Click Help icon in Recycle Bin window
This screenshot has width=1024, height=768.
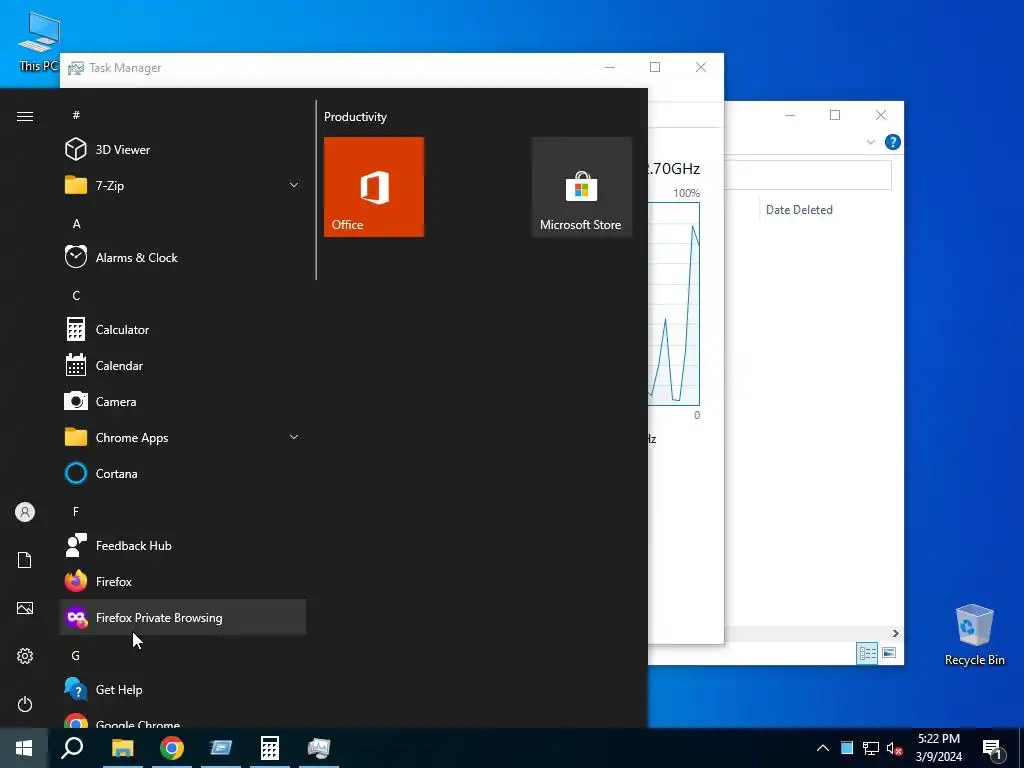(892, 142)
